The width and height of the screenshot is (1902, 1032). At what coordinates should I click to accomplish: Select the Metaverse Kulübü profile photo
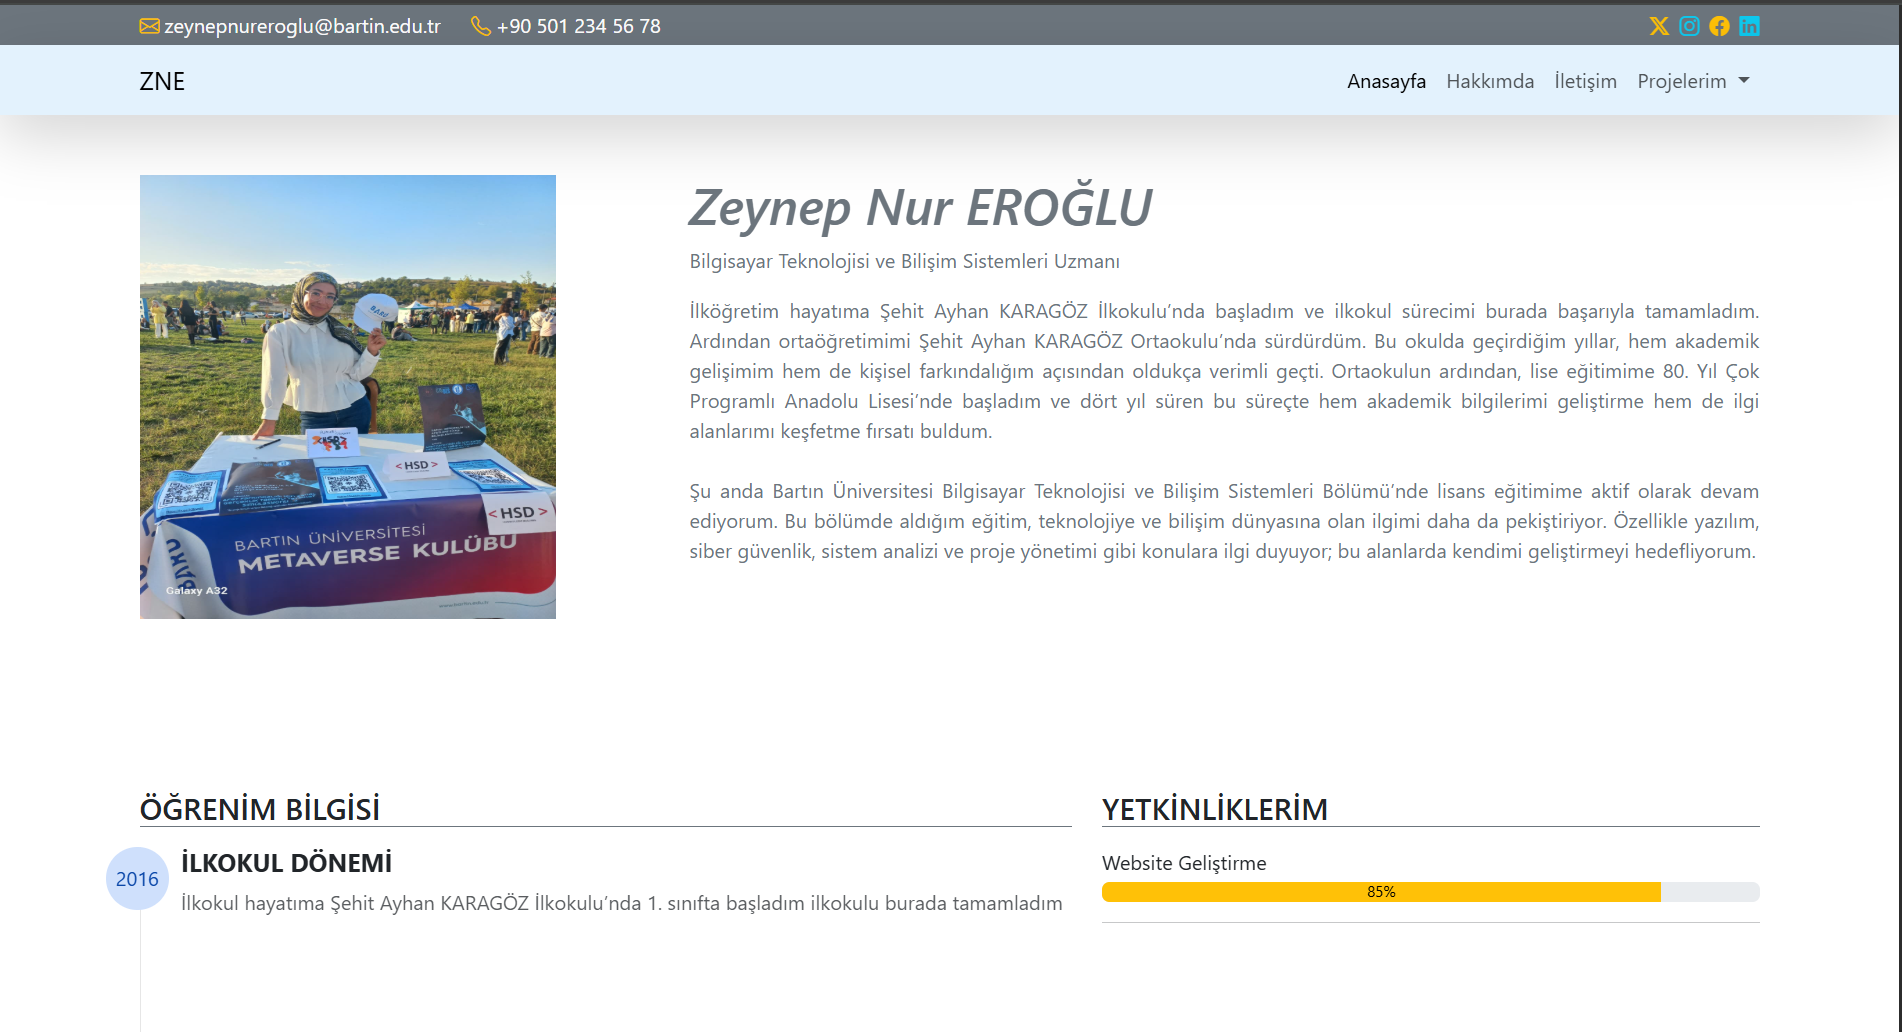(347, 397)
